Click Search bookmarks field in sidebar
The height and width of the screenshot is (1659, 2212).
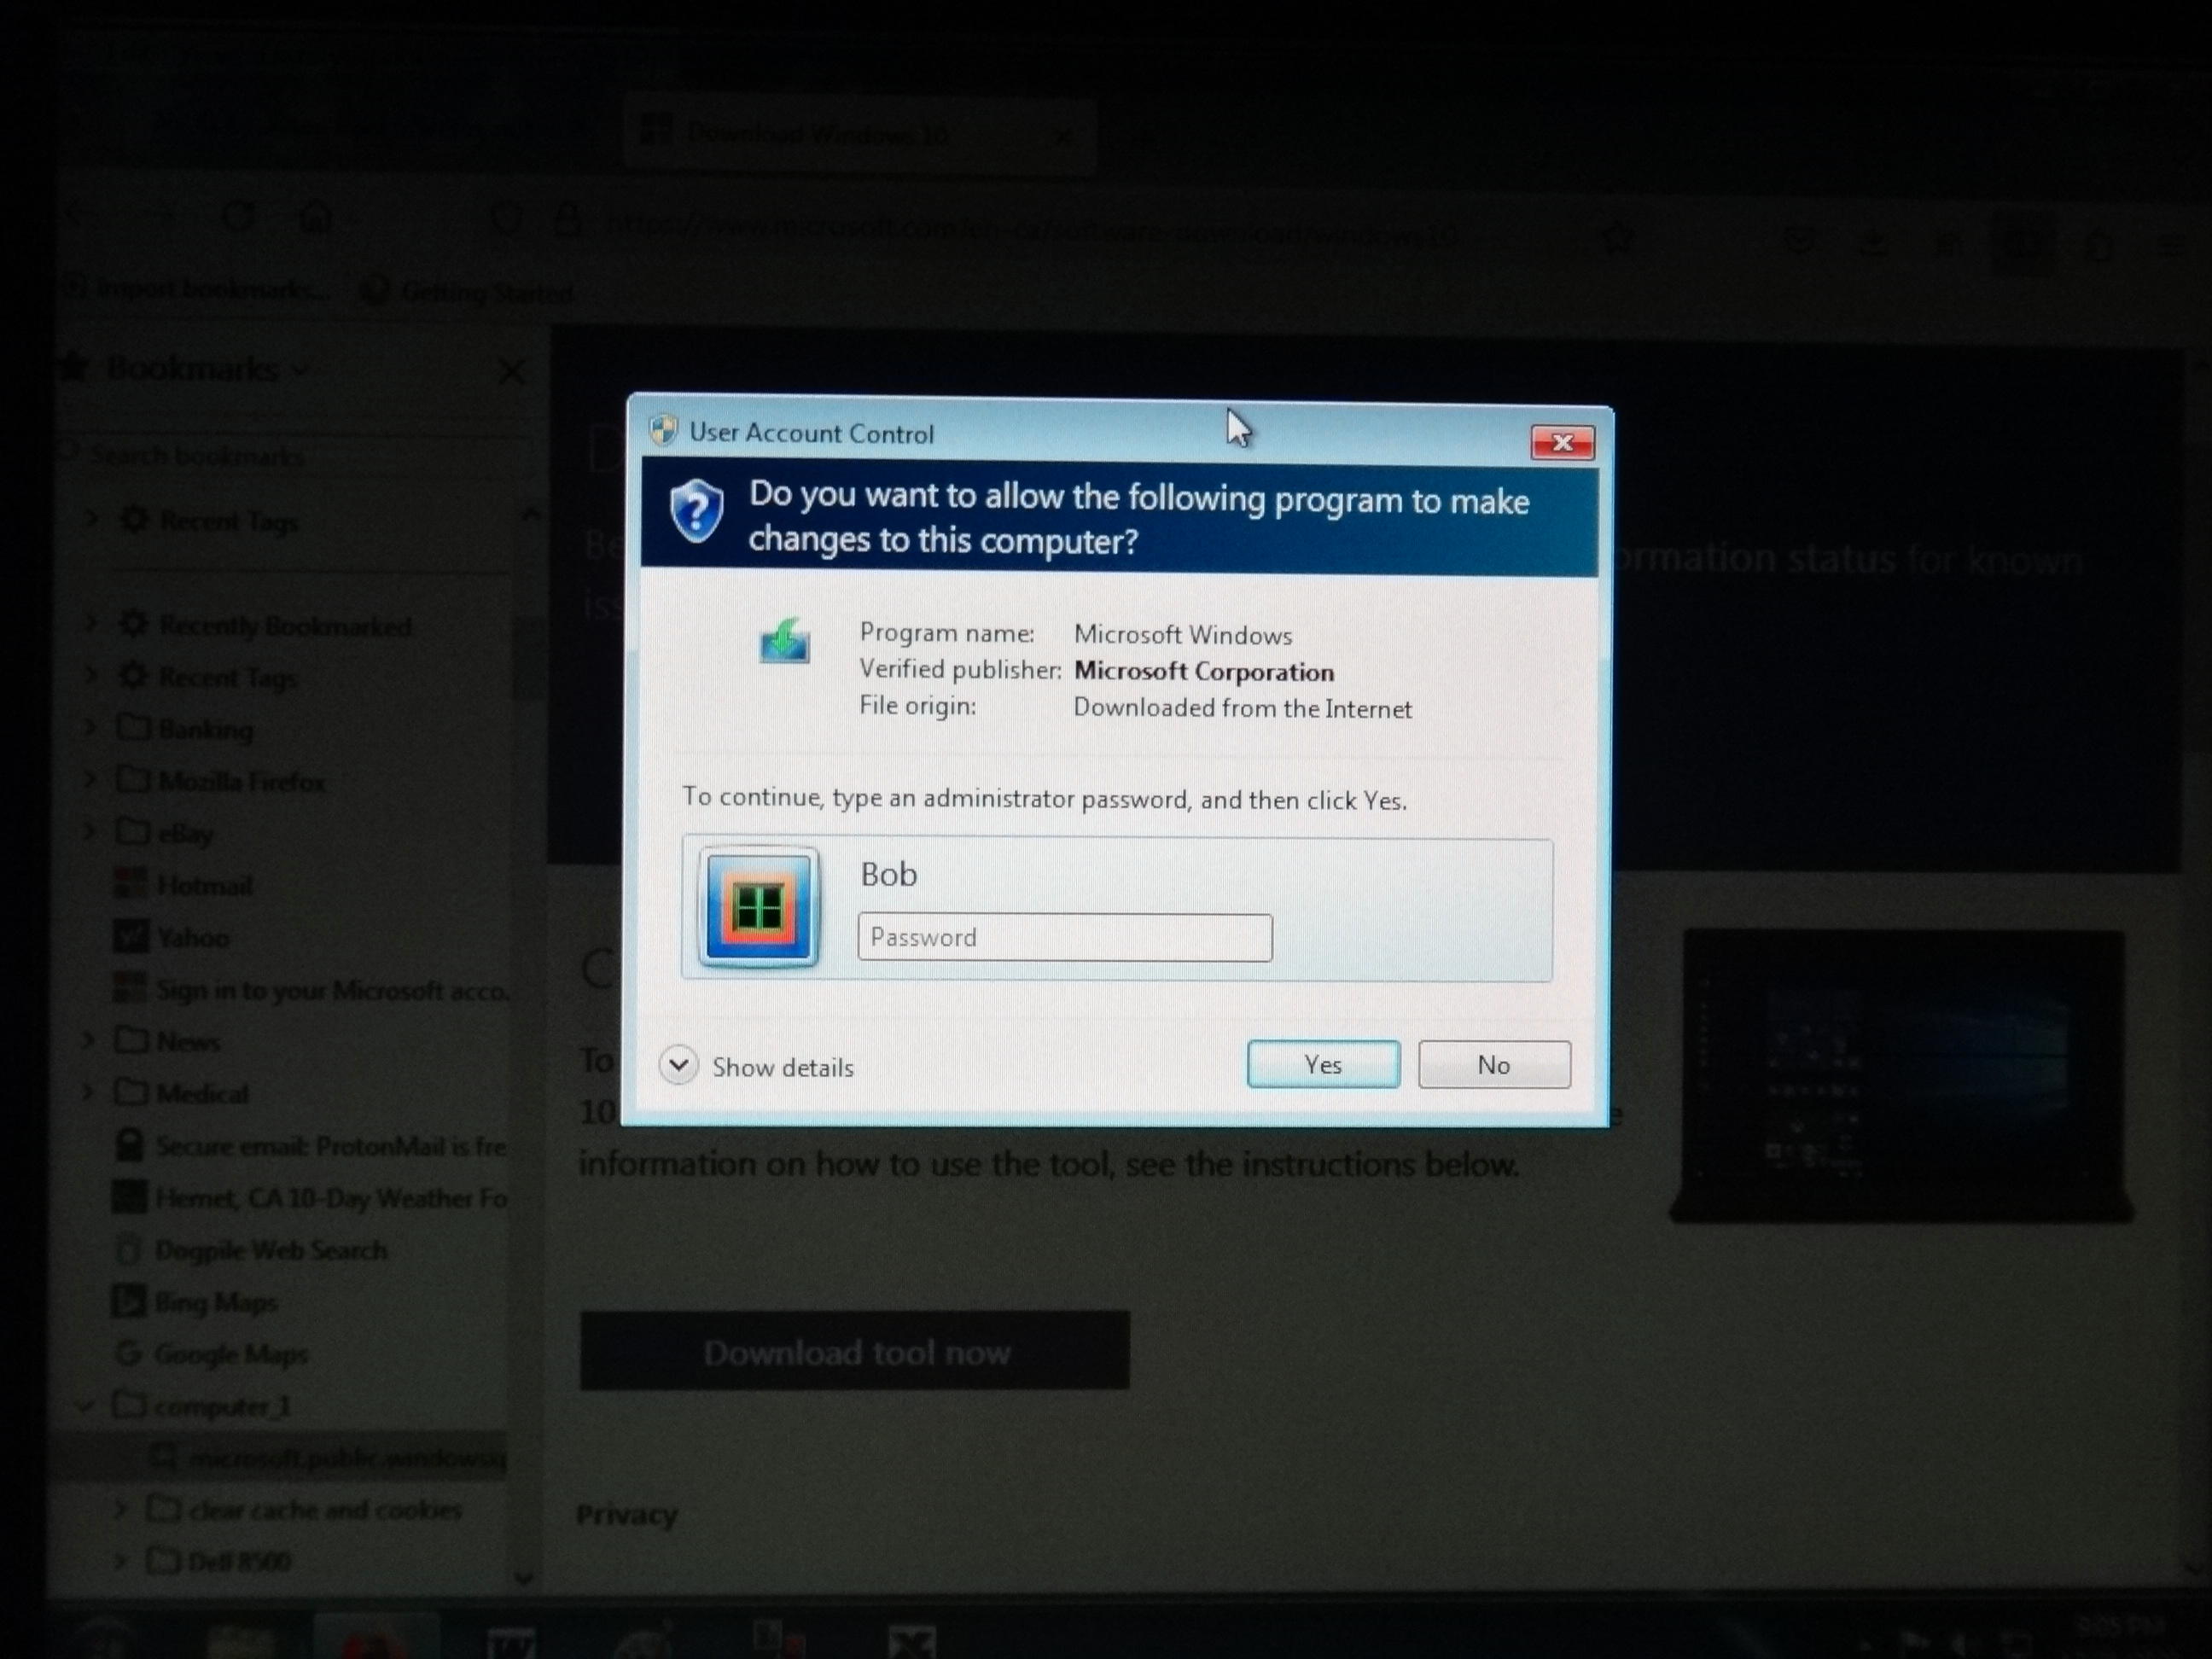[290, 456]
